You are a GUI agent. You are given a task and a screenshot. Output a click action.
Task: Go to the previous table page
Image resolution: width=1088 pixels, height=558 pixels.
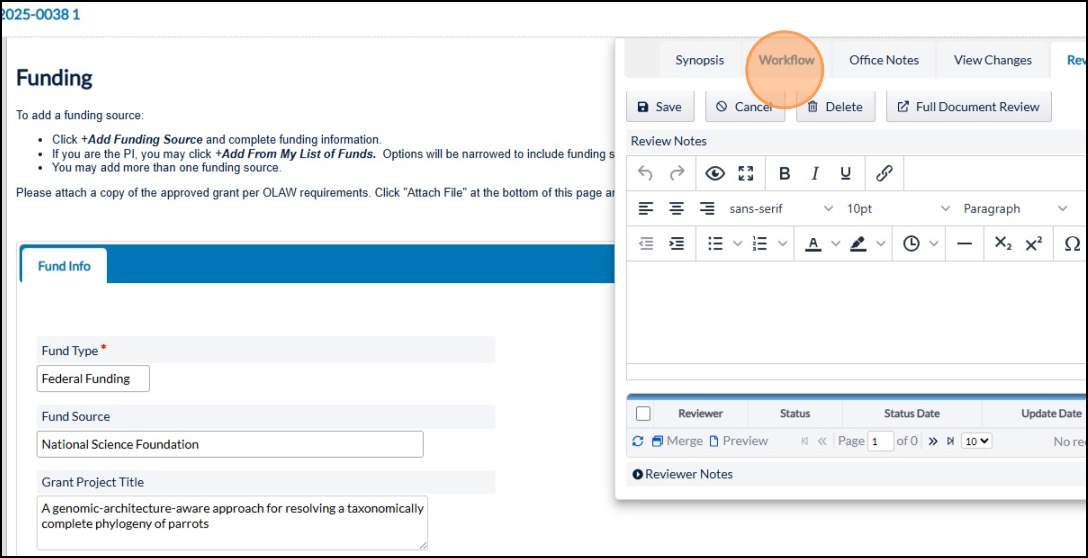(x=822, y=441)
